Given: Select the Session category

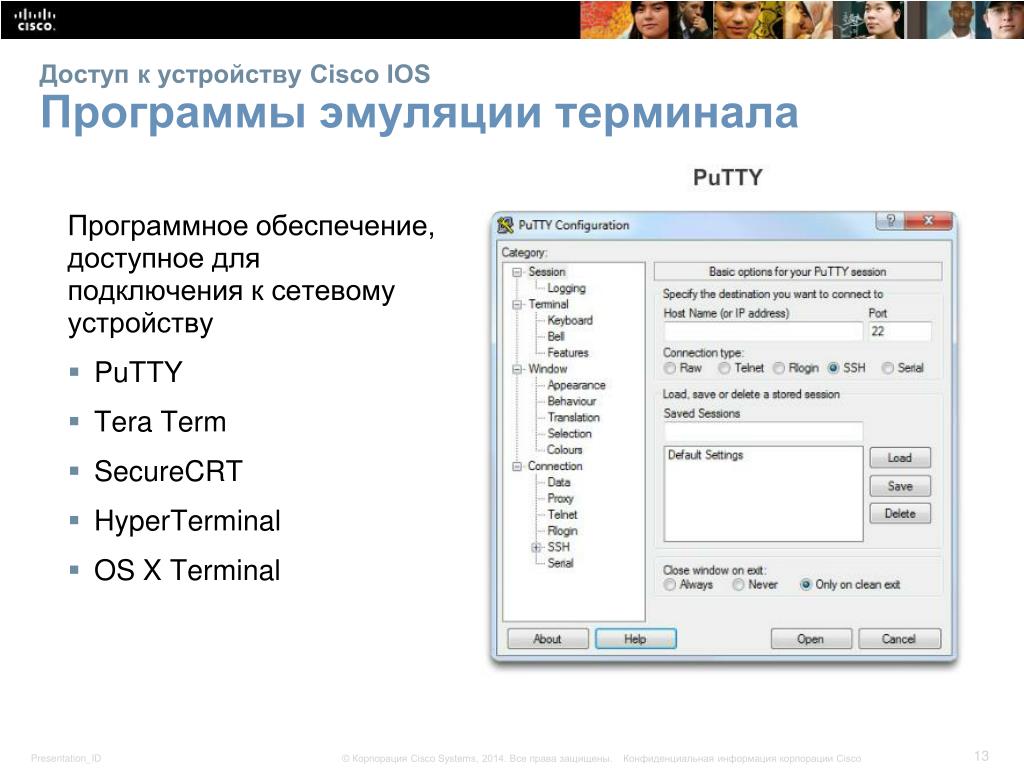Looking at the screenshot, I should click(547, 272).
